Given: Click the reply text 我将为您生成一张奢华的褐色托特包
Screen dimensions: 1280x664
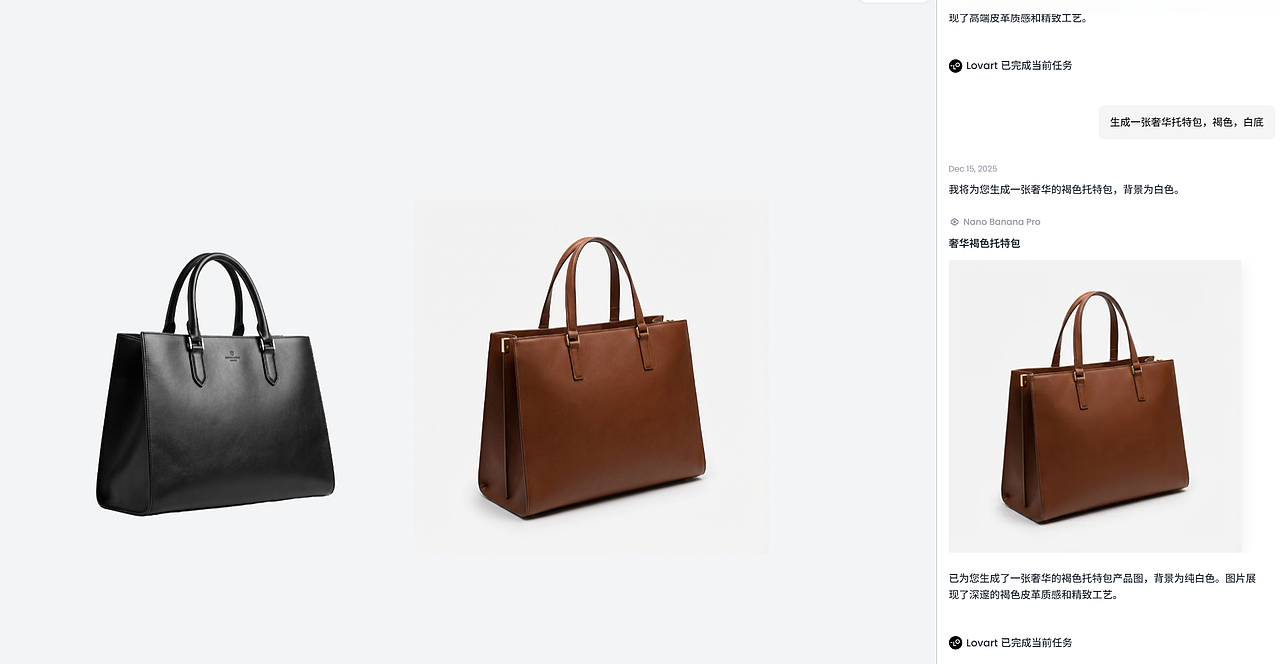Looking at the screenshot, I should [1064, 190].
